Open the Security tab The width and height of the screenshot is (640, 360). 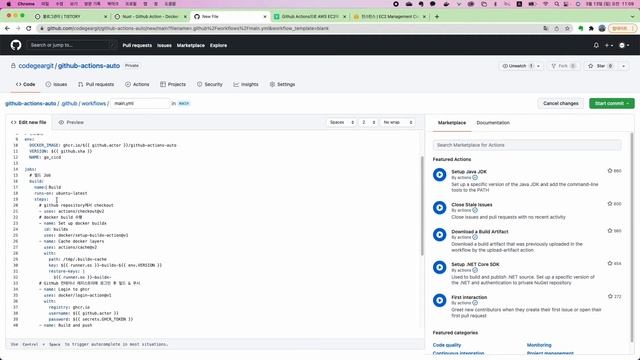point(210,84)
